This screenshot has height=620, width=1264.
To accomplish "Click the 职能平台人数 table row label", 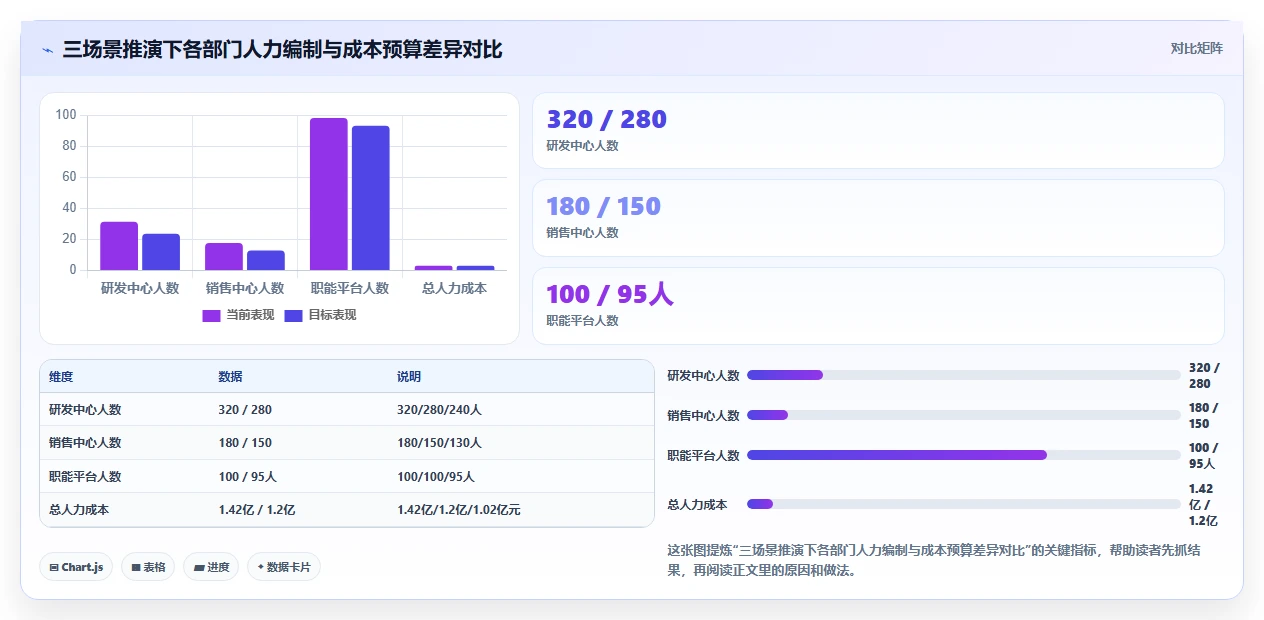I will click(85, 477).
